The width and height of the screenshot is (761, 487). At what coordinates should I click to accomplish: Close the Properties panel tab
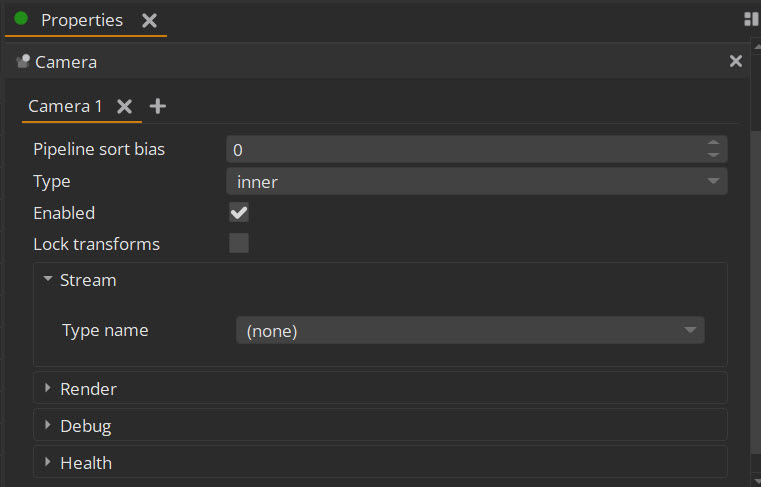149,20
